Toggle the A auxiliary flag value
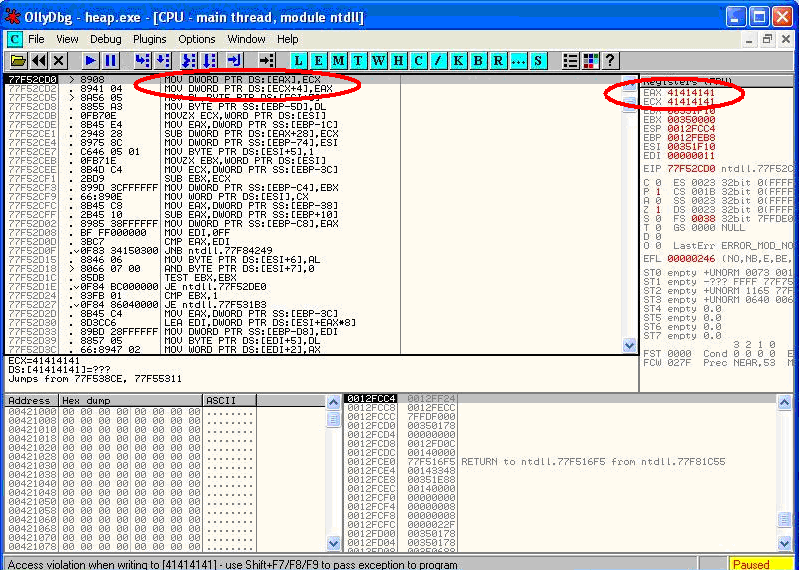The image size is (799, 571). (658, 201)
